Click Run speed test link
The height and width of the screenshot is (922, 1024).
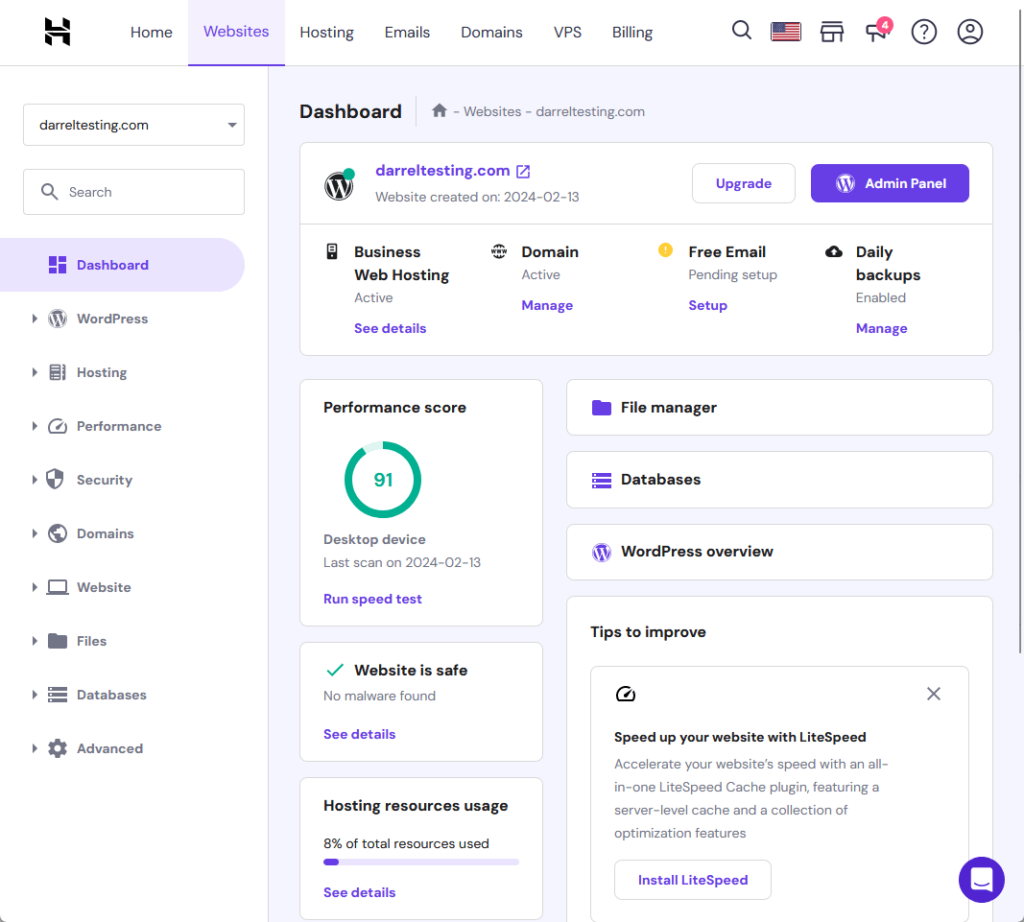372,599
